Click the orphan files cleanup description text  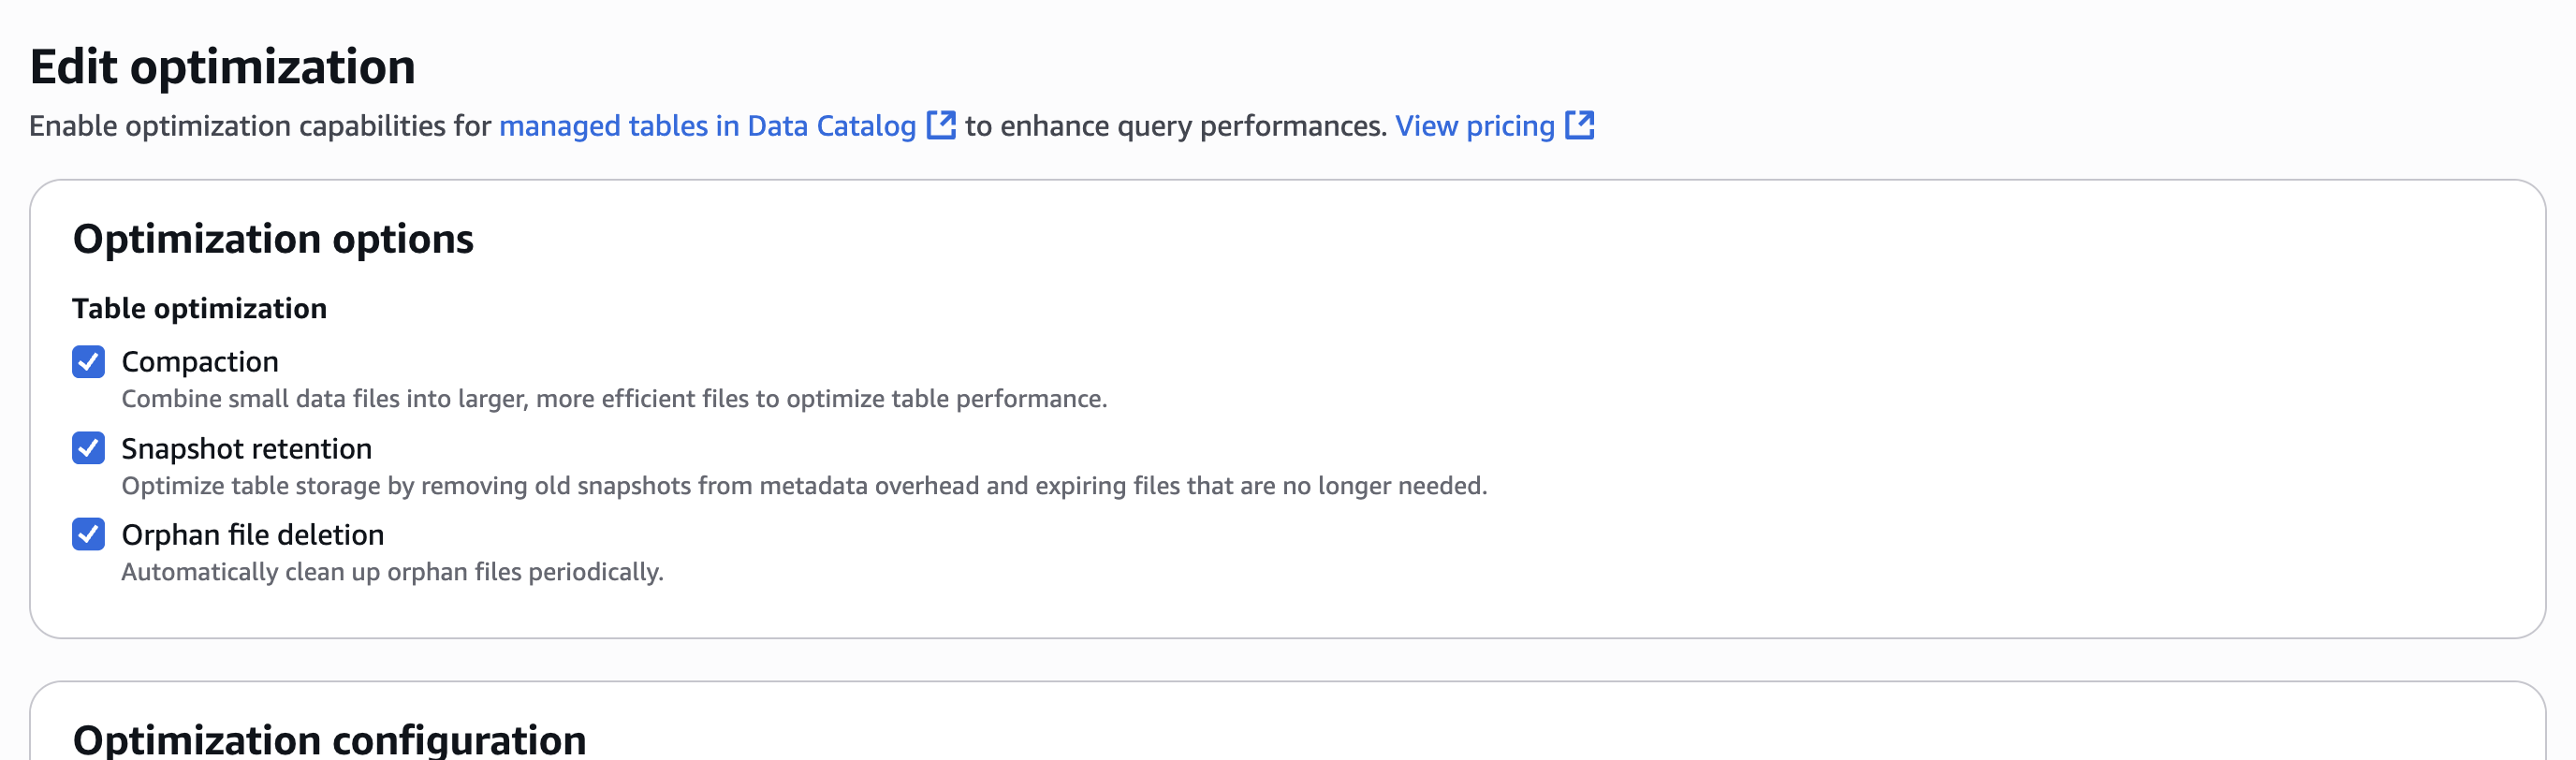392,572
